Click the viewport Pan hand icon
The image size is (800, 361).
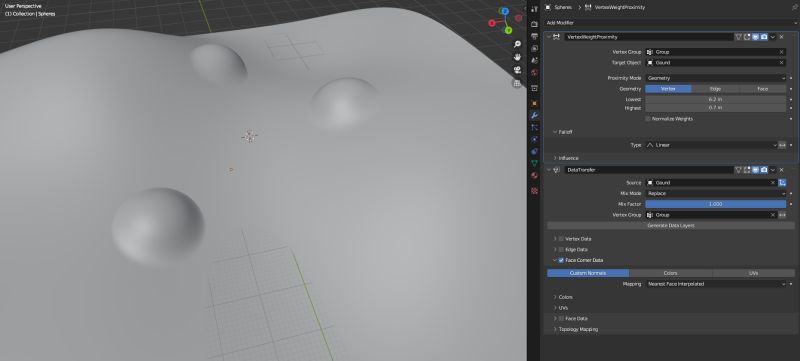pyautogui.click(x=517, y=57)
